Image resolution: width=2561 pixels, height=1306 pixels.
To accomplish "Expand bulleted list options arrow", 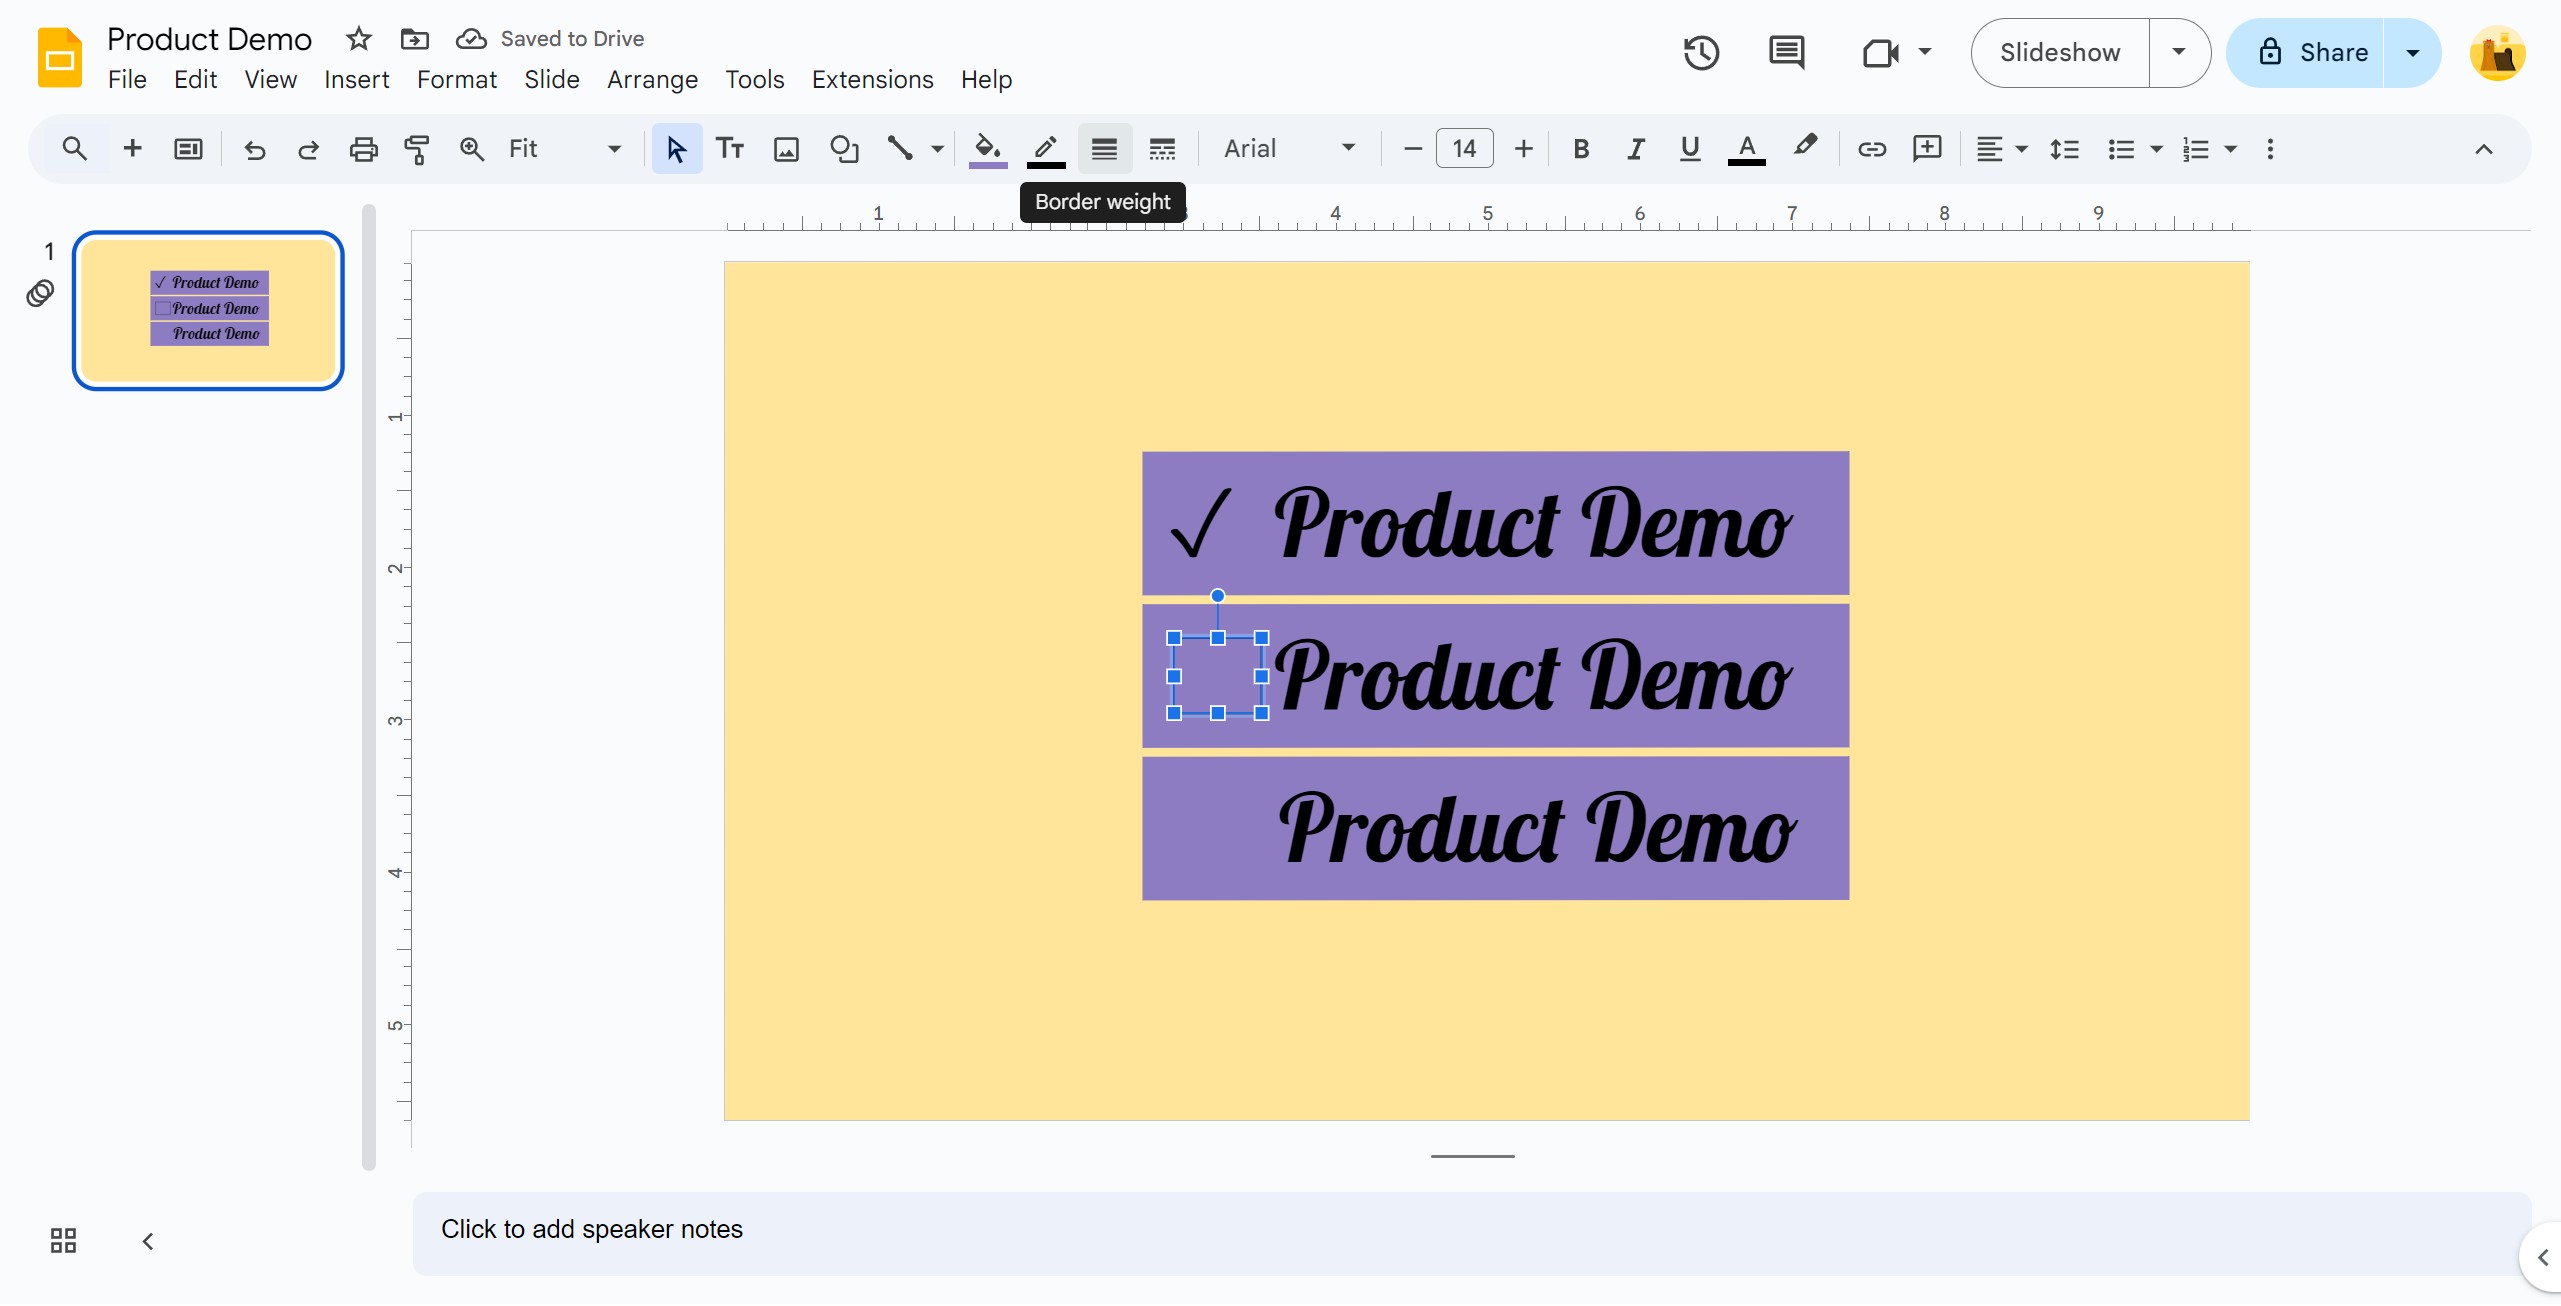I will pyautogui.click(x=2156, y=149).
